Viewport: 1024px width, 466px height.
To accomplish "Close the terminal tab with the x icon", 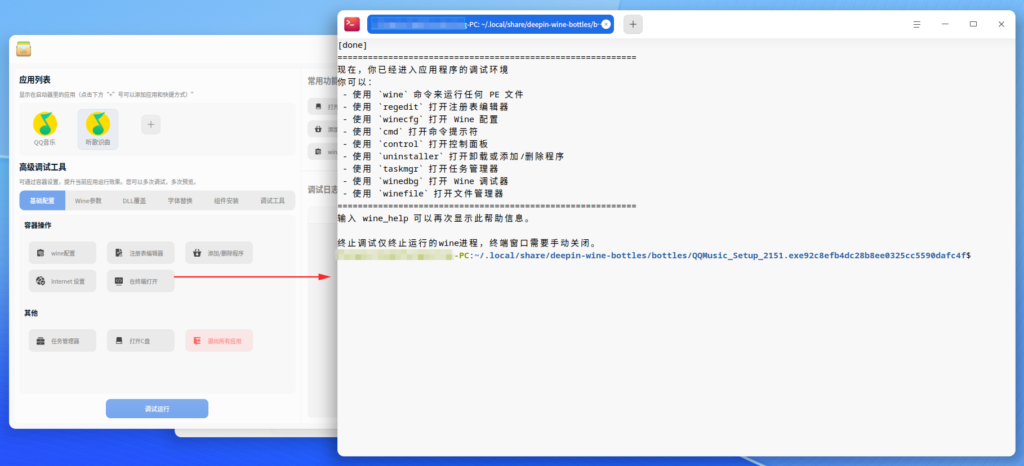I will point(605,24).
